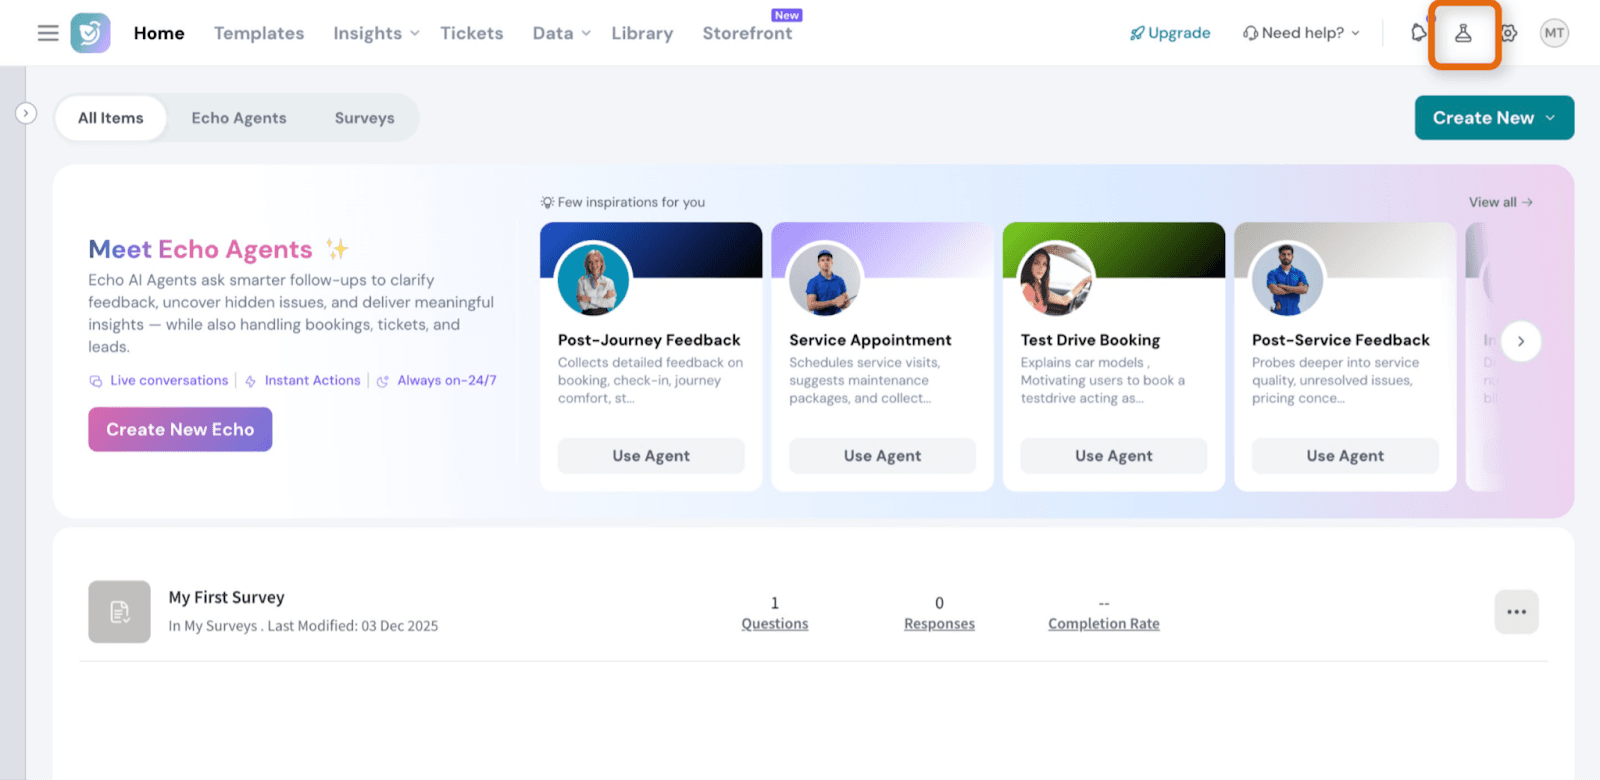Open three-dot menu for My First Survey

pos(1516,611)
